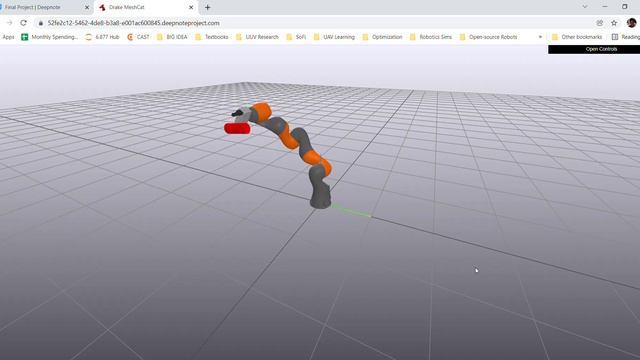Open 6.877 Hub bookmark
This screenshot has height=360, width=640.
click(x=102, y=37)
